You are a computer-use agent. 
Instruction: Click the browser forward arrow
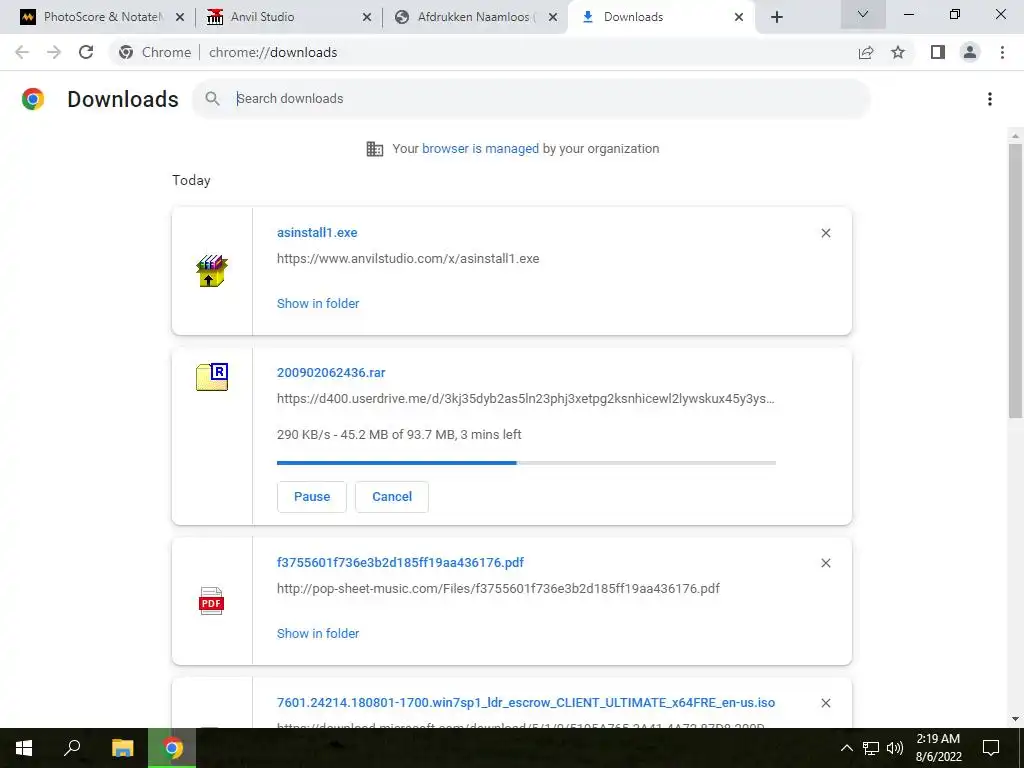(x=54, y=52)
